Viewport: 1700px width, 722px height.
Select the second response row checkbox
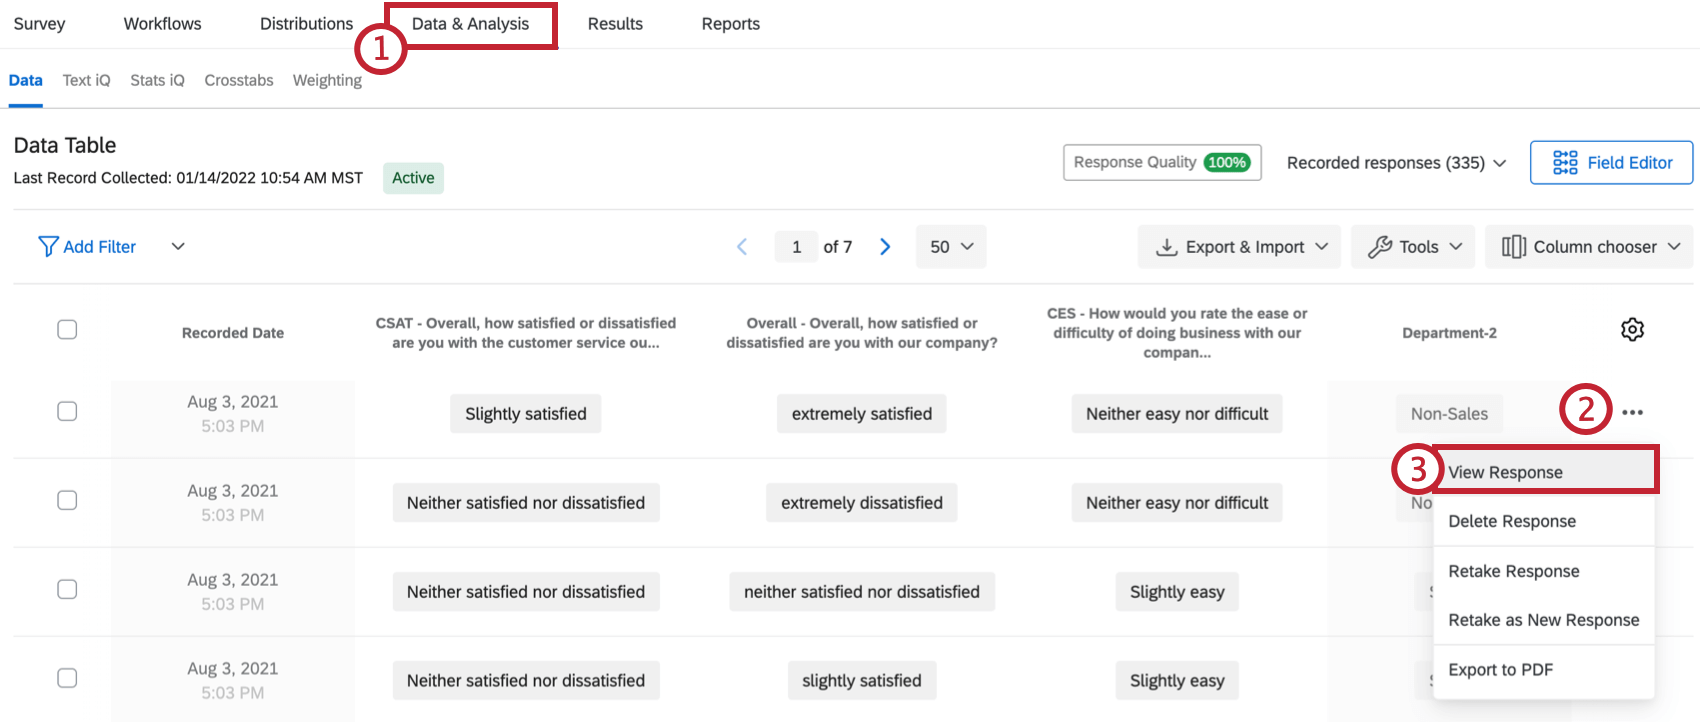(x=67, y=500)
